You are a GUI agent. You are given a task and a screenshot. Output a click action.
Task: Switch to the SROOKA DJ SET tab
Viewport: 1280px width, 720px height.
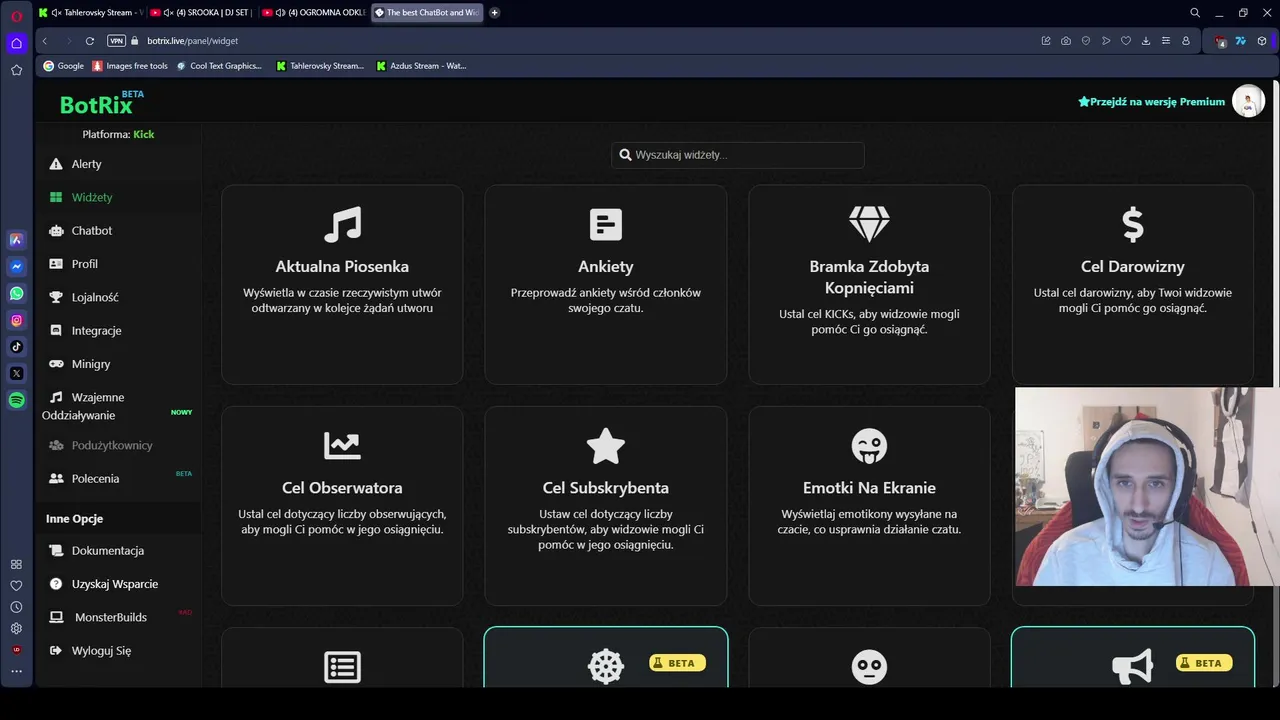tap(201, 13)
